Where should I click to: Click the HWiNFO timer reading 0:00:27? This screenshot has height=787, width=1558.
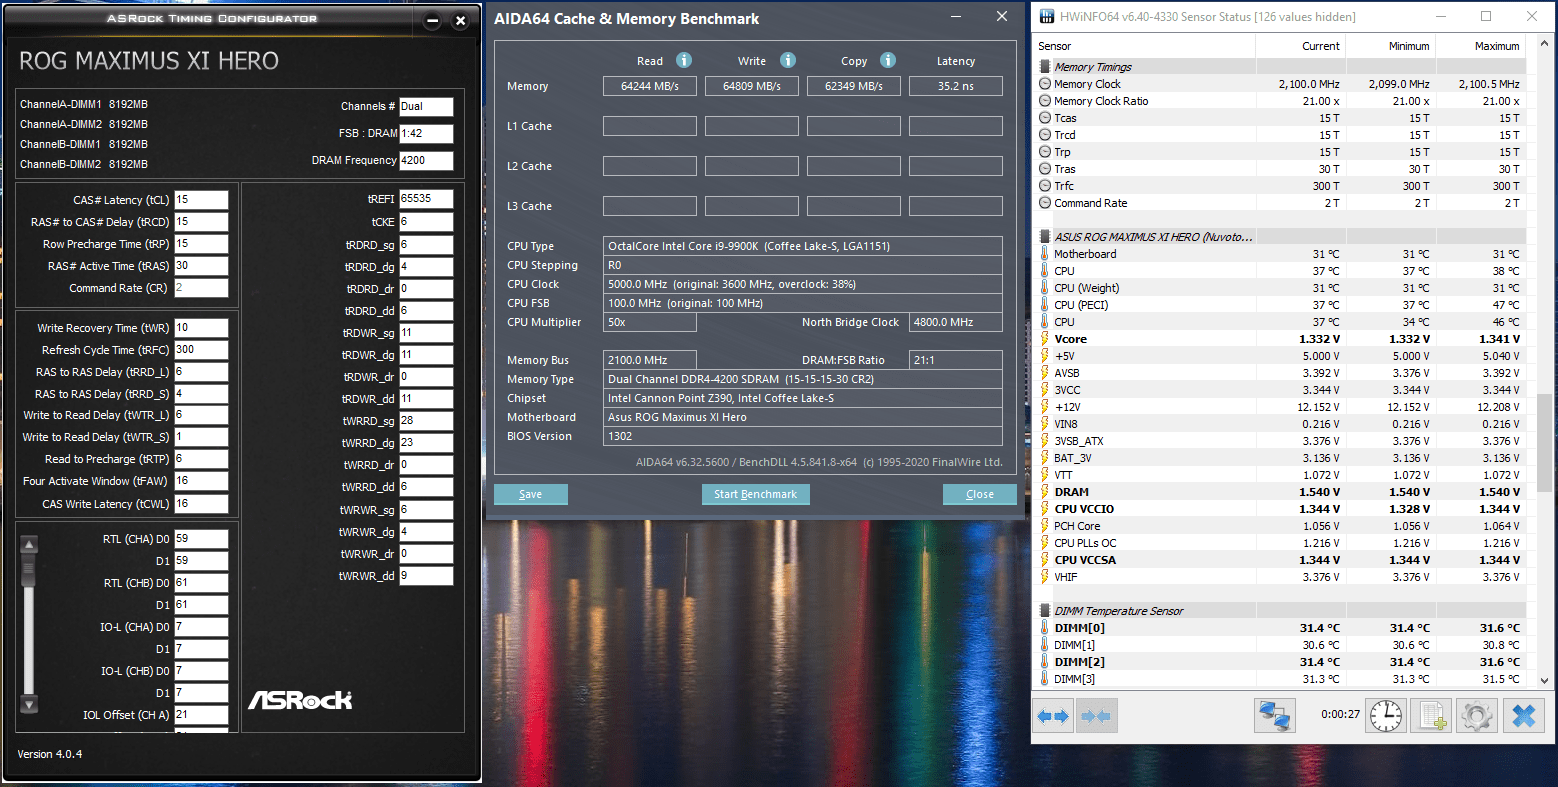coord(1340,714)
